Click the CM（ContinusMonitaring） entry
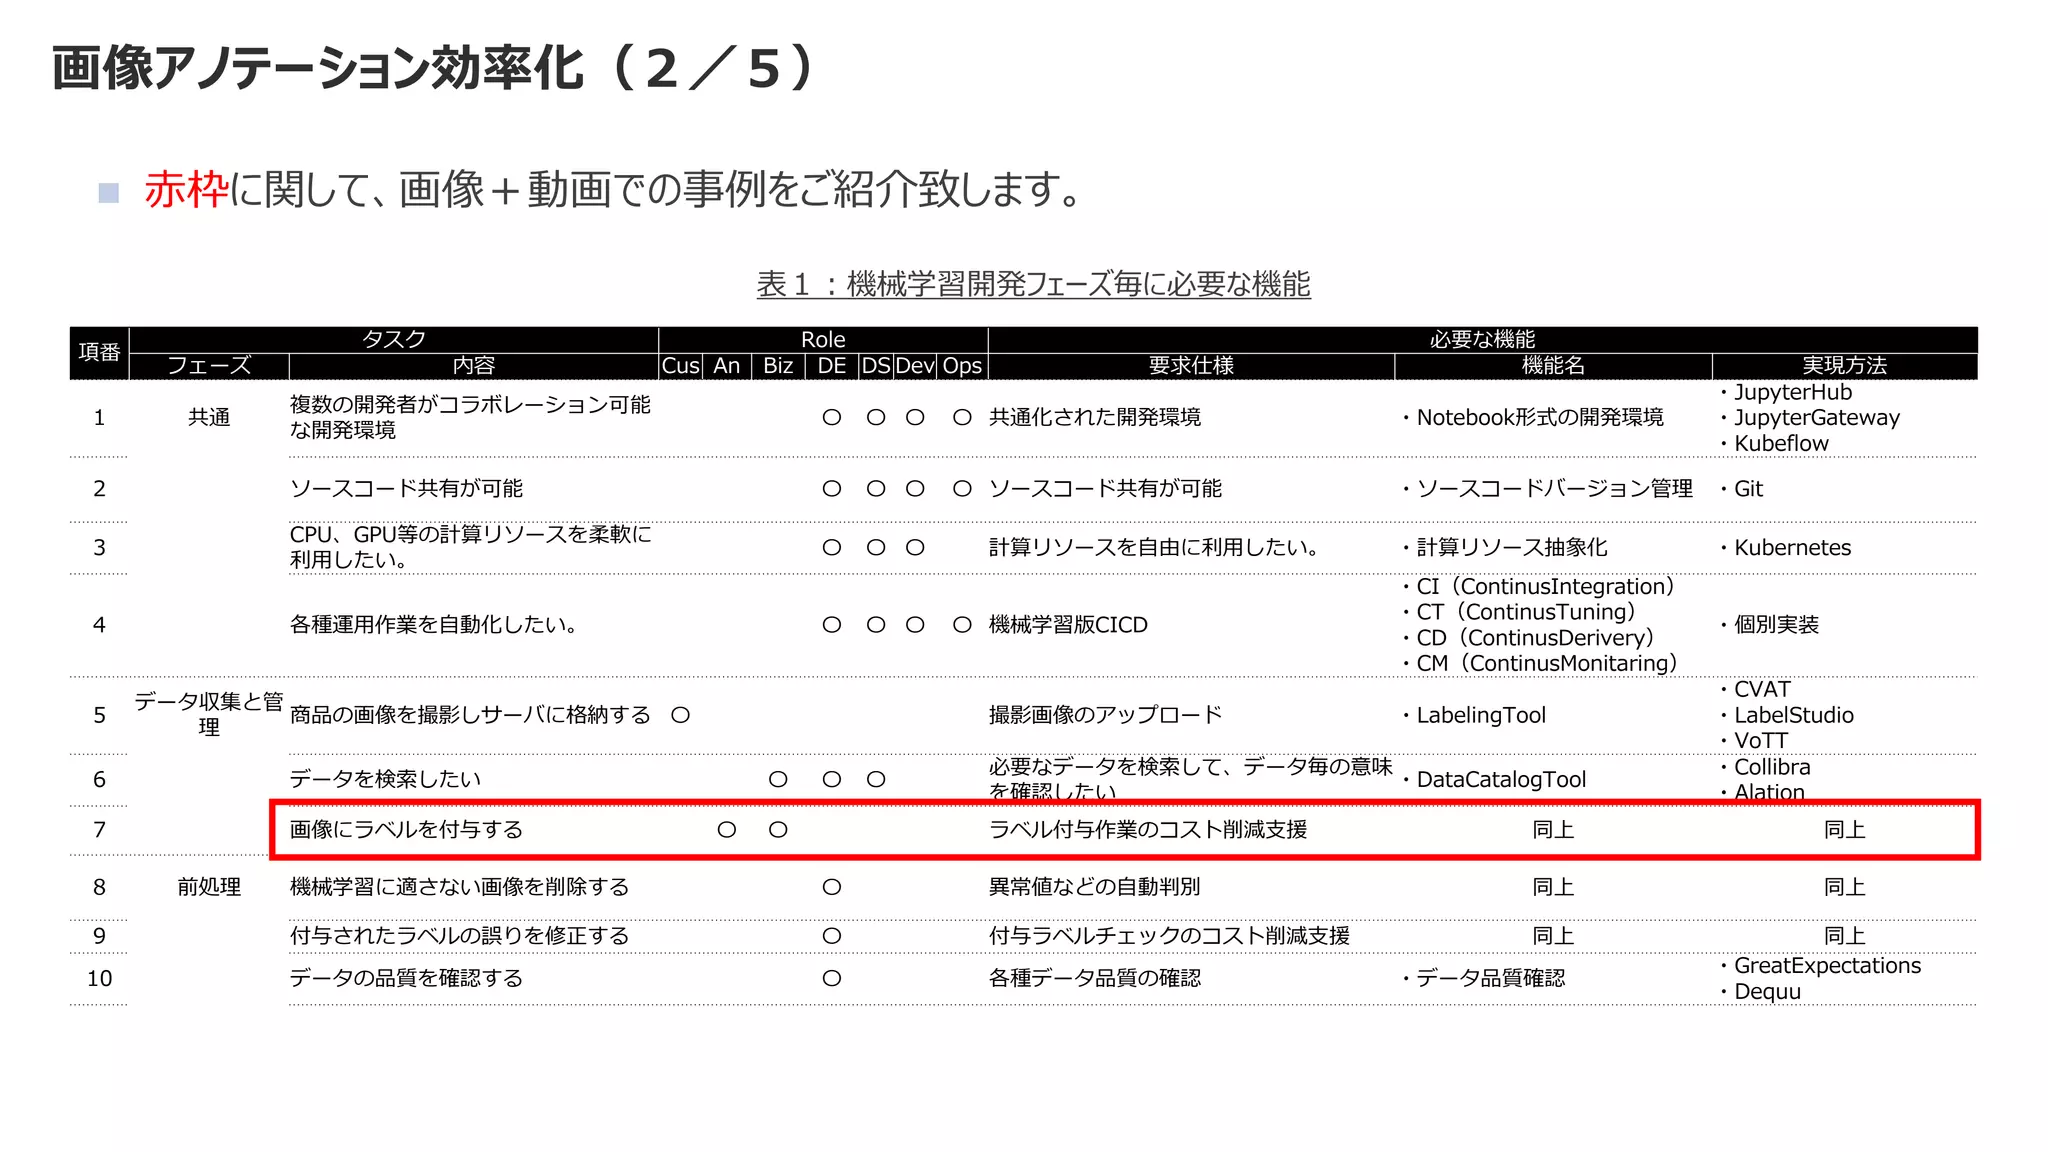The height and width of the screenshot is (1152, 2048). [1540, 663]
